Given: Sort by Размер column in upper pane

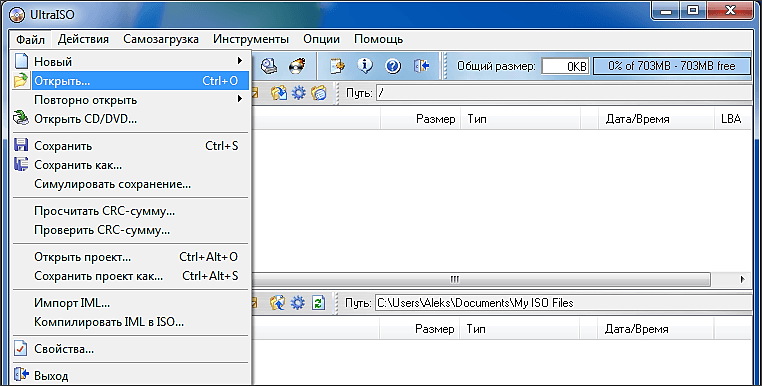Looking at the screenshot, I should (420, 119).
